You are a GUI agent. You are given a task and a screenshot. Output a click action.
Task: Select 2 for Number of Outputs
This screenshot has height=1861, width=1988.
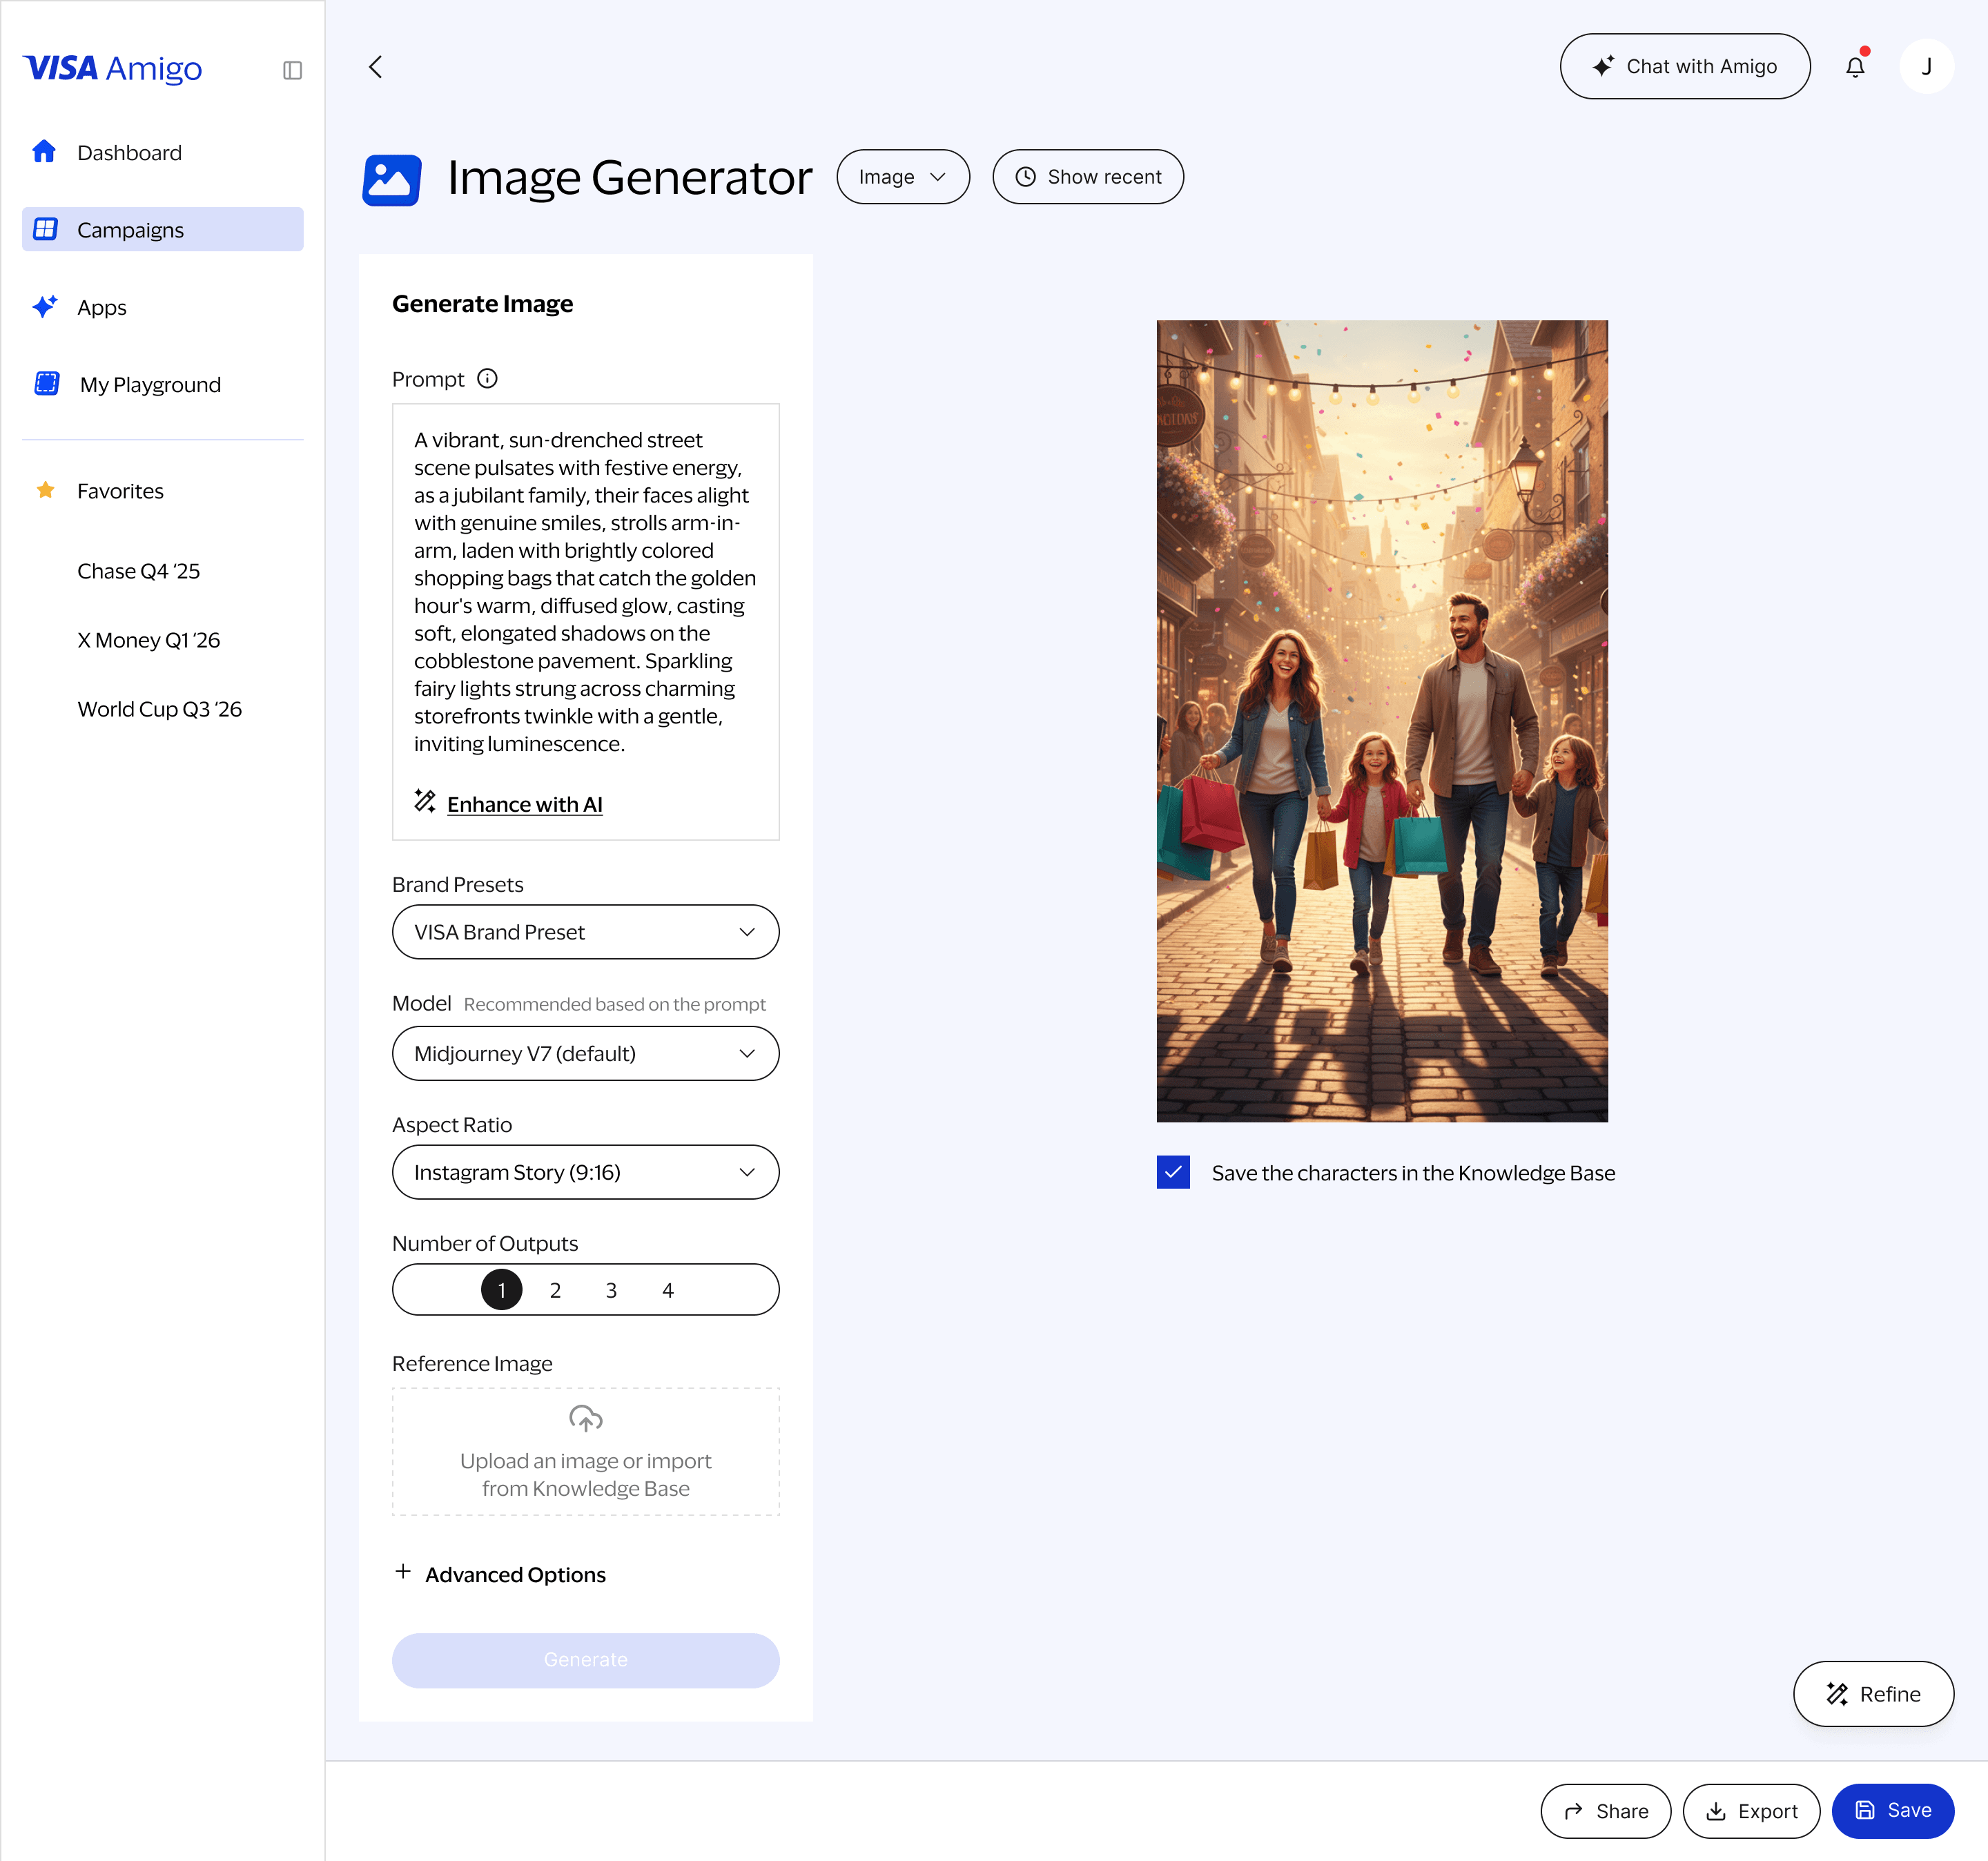[x=555, y=1290]
